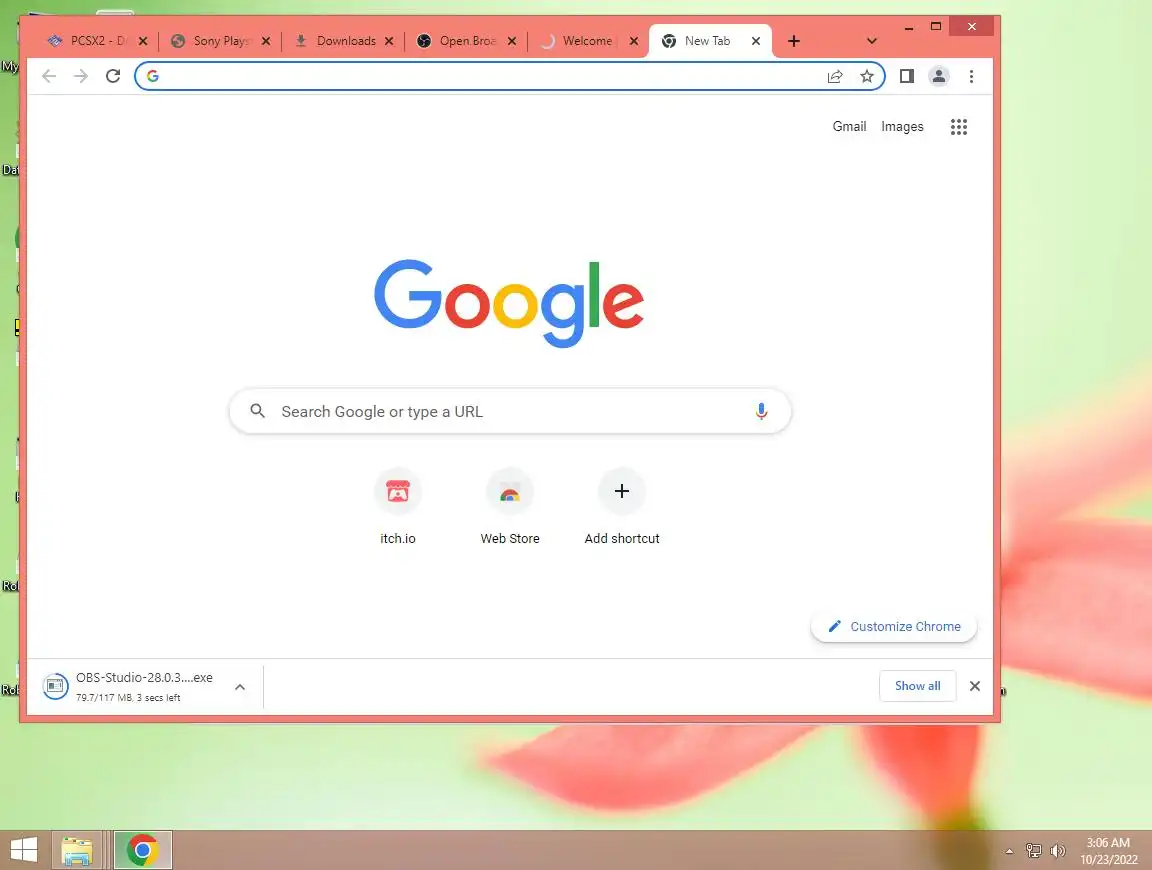Open the taskbar clock and date

[x=1109, y=851]
